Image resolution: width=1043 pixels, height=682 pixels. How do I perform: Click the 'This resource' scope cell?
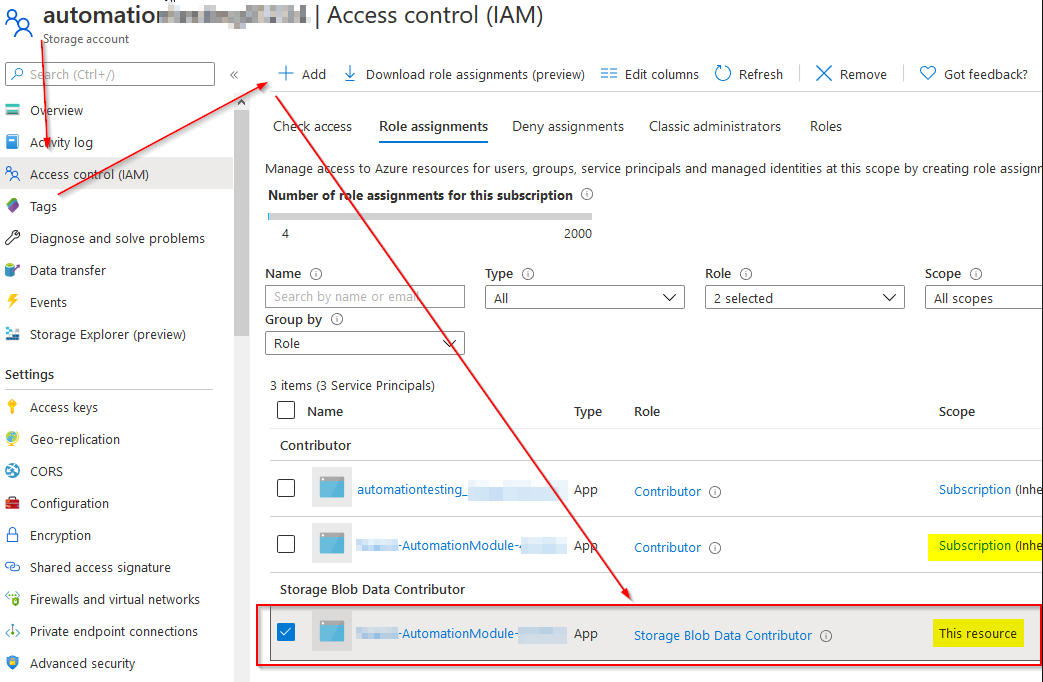pyautogui.click(x=978, y=633)
